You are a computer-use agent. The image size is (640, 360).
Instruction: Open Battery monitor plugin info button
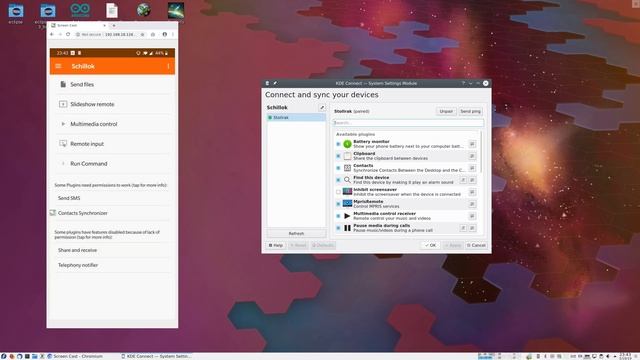point(472,144)
